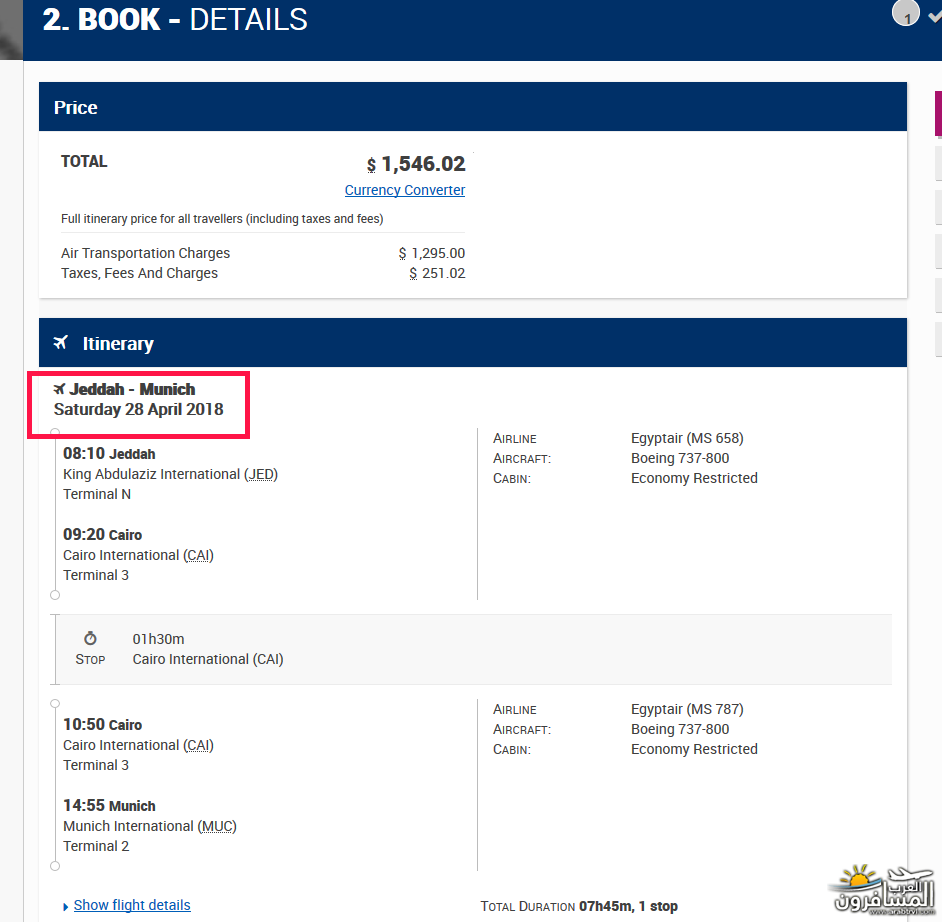Click the plane icon beside Jeddah - Munich
This screenshot has width=942, height=922.
coord(59,389)
